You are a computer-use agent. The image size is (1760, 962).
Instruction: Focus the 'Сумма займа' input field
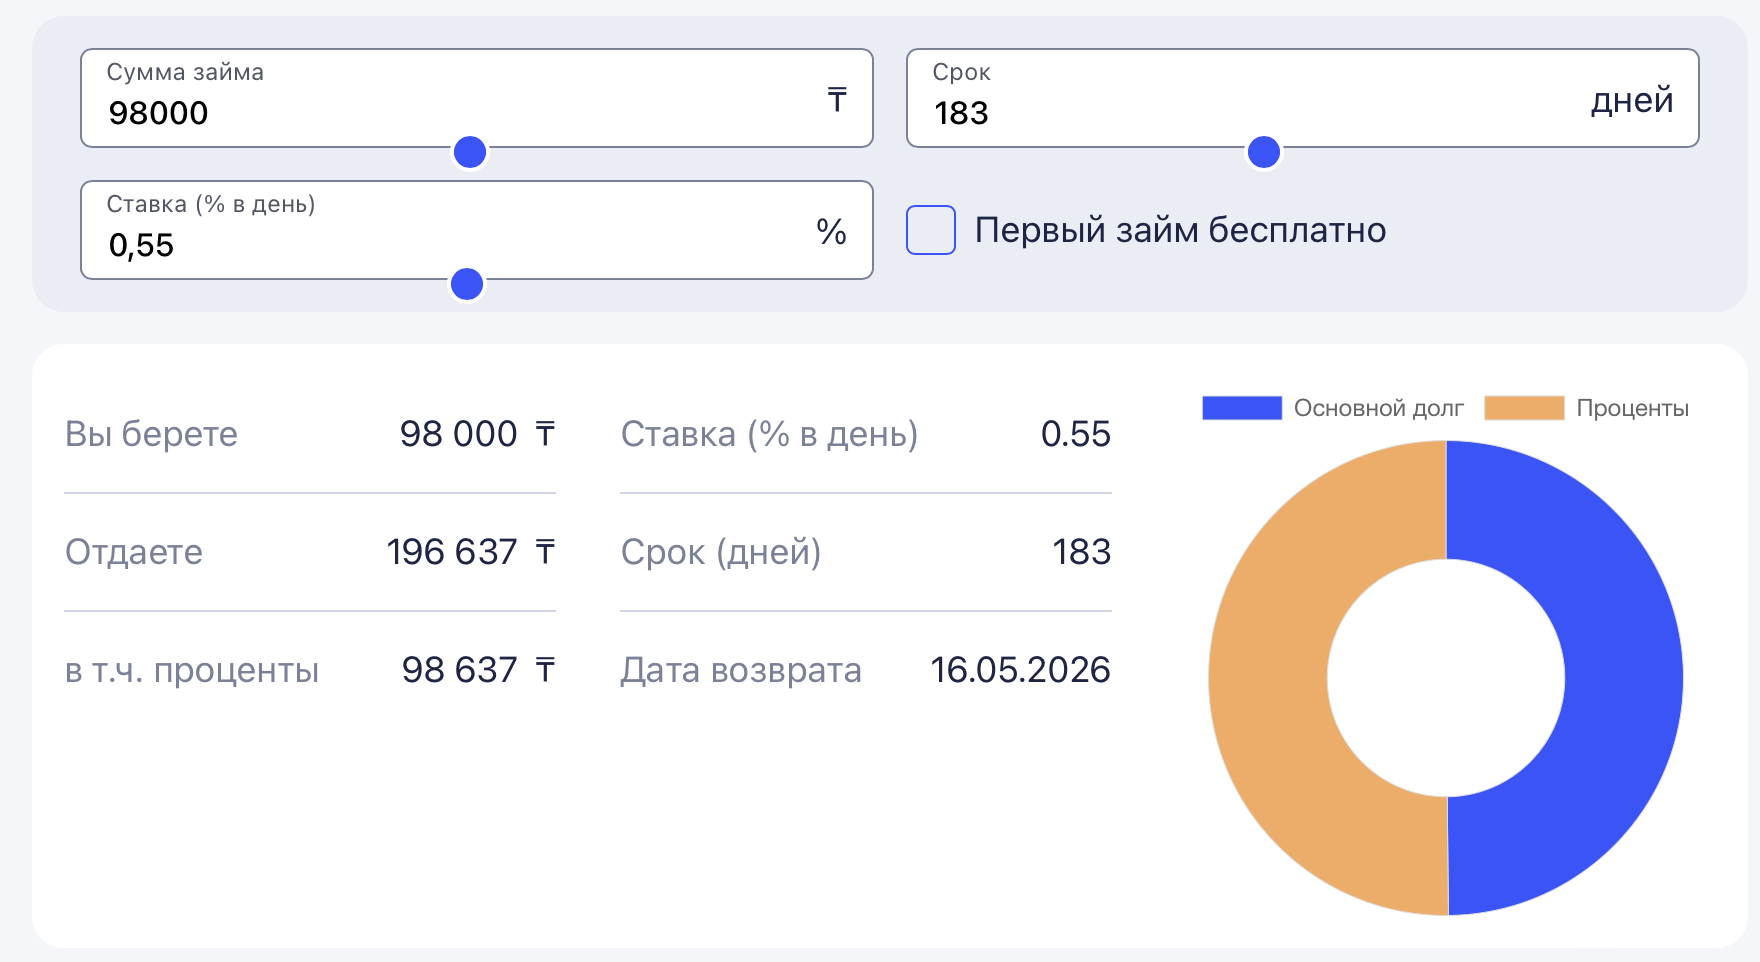coord(450,112)
